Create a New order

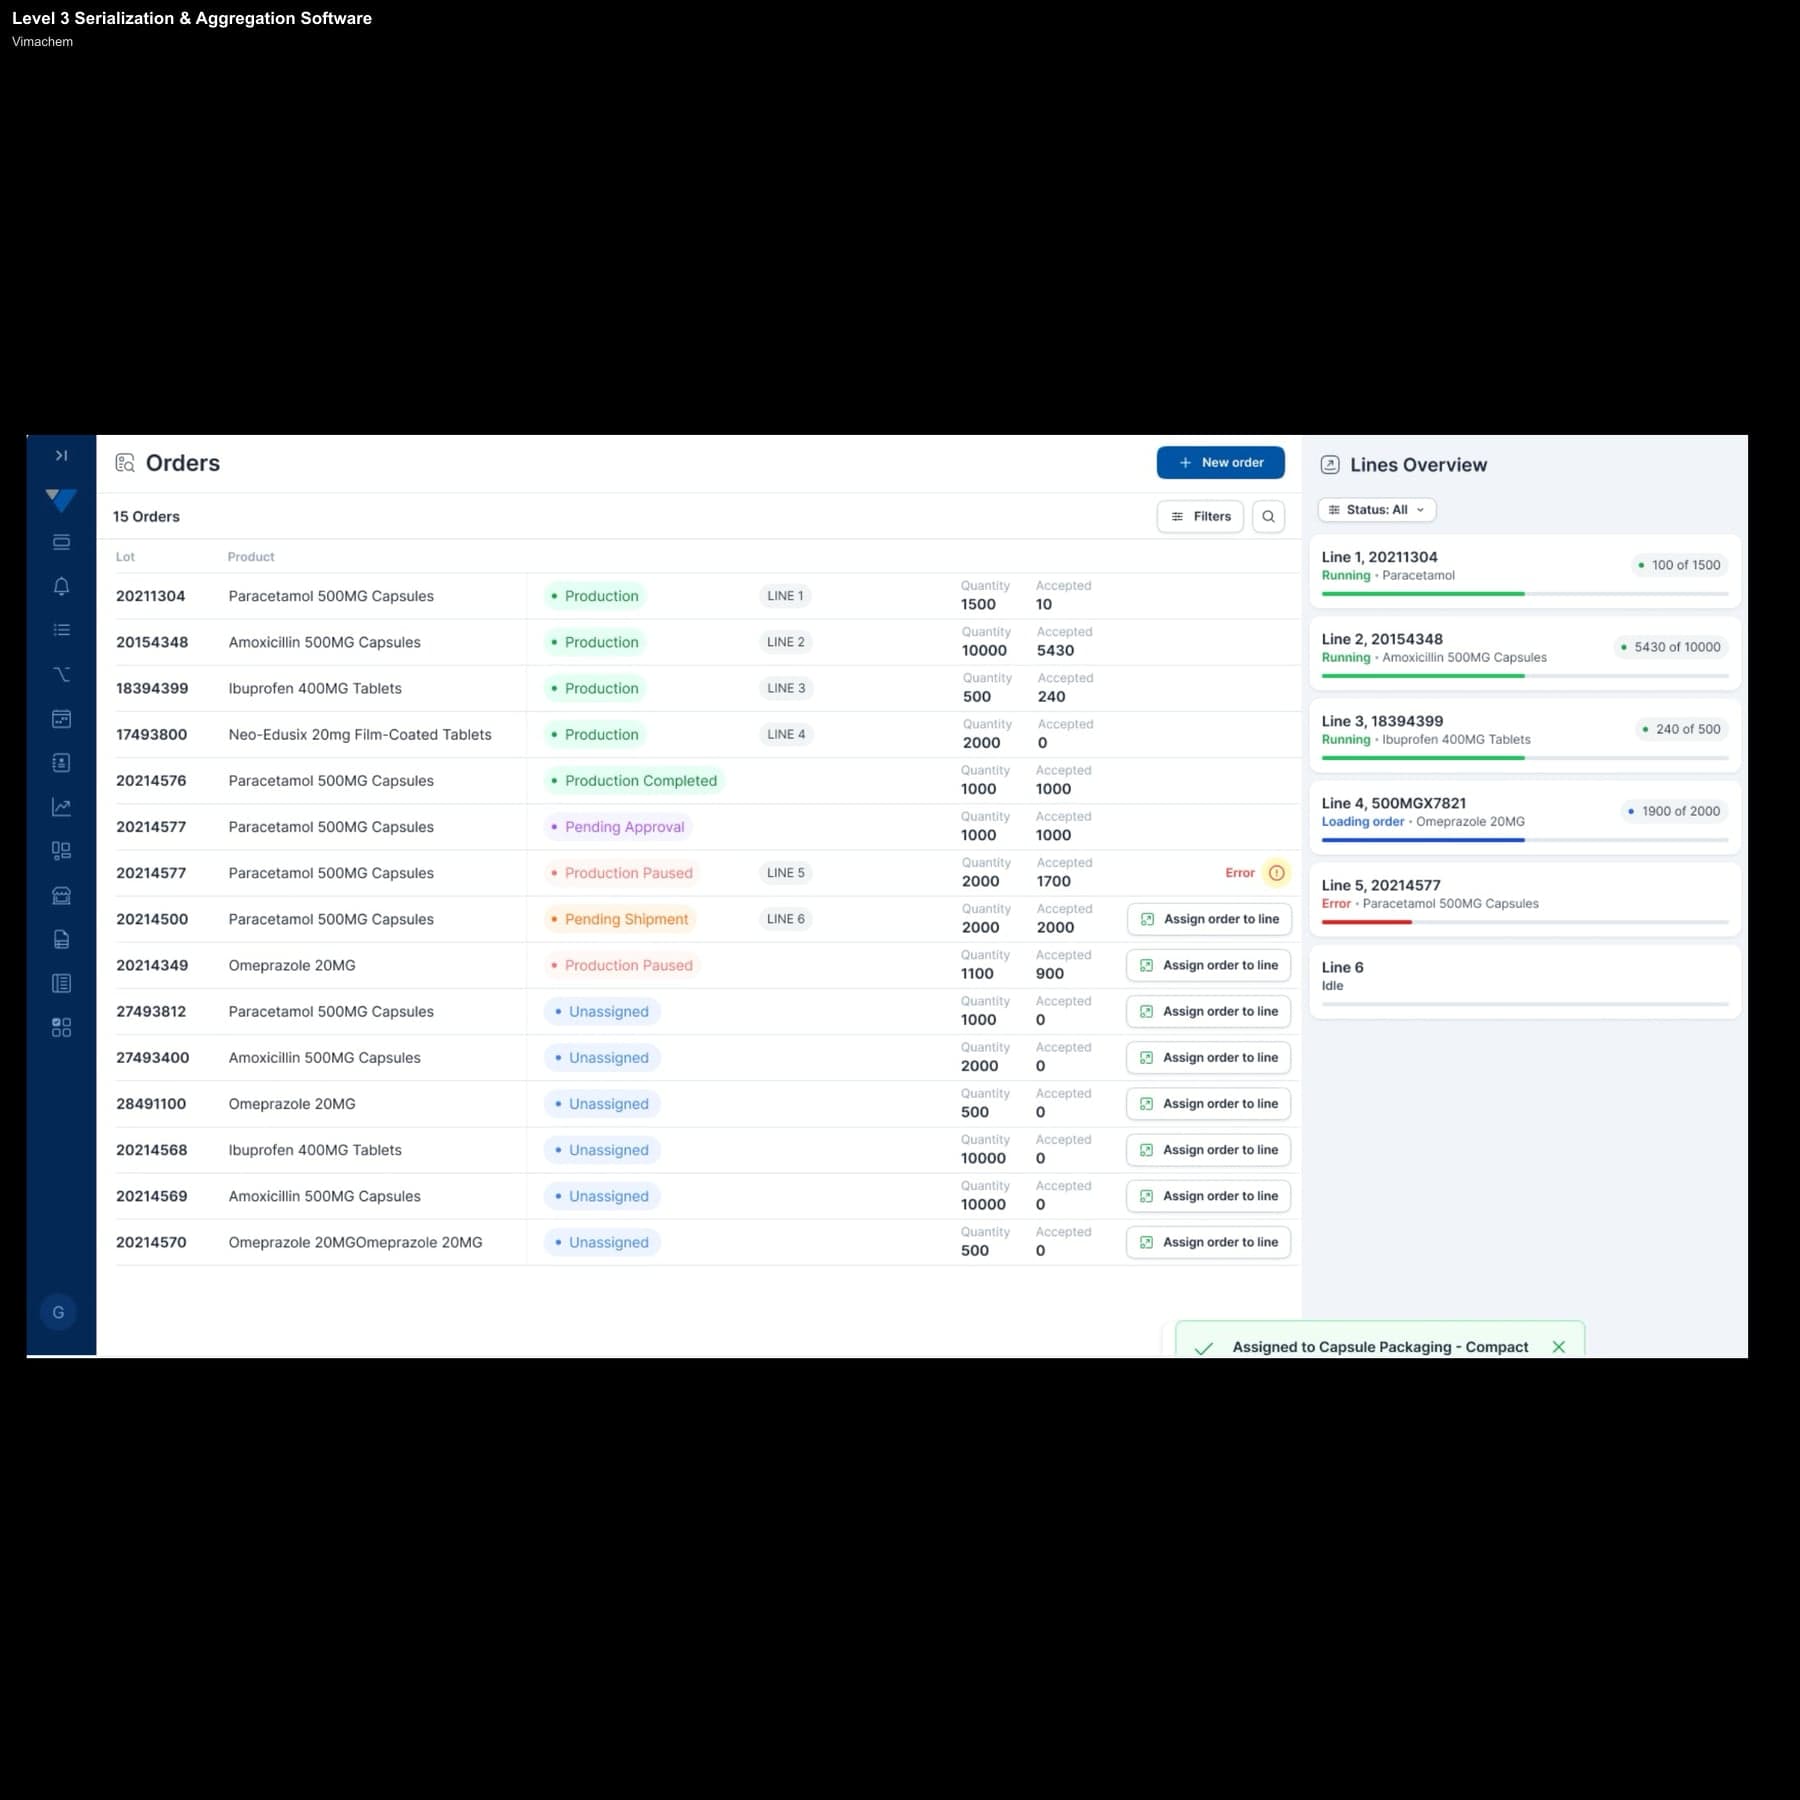[1220, 463]
